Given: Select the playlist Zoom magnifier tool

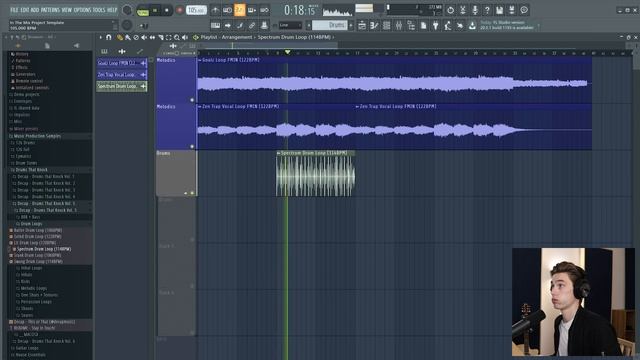Looking at the screenshot, I should click(177, 37).
